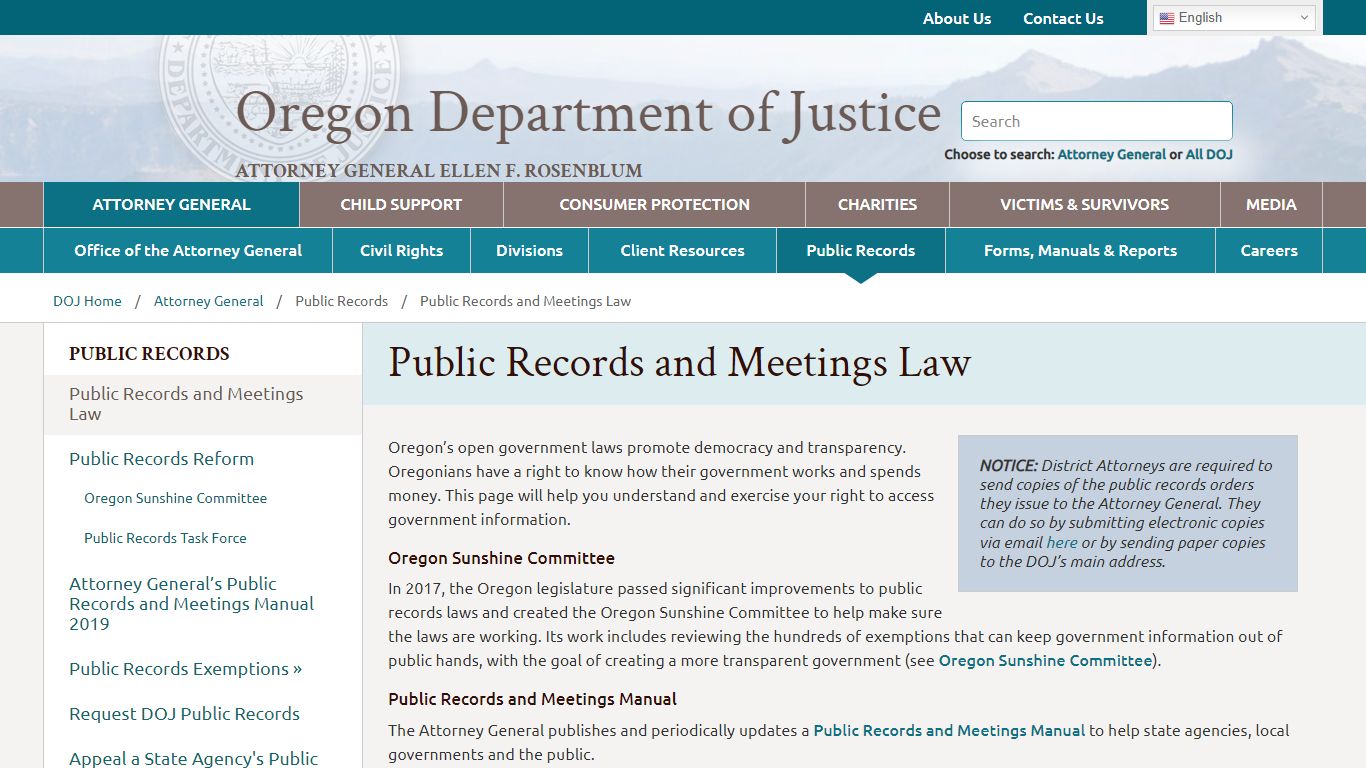Viewport: 1366px width, 768px height.
Task: Go to DOJ Home breadcrumb
Action: (x=87, y=301)
